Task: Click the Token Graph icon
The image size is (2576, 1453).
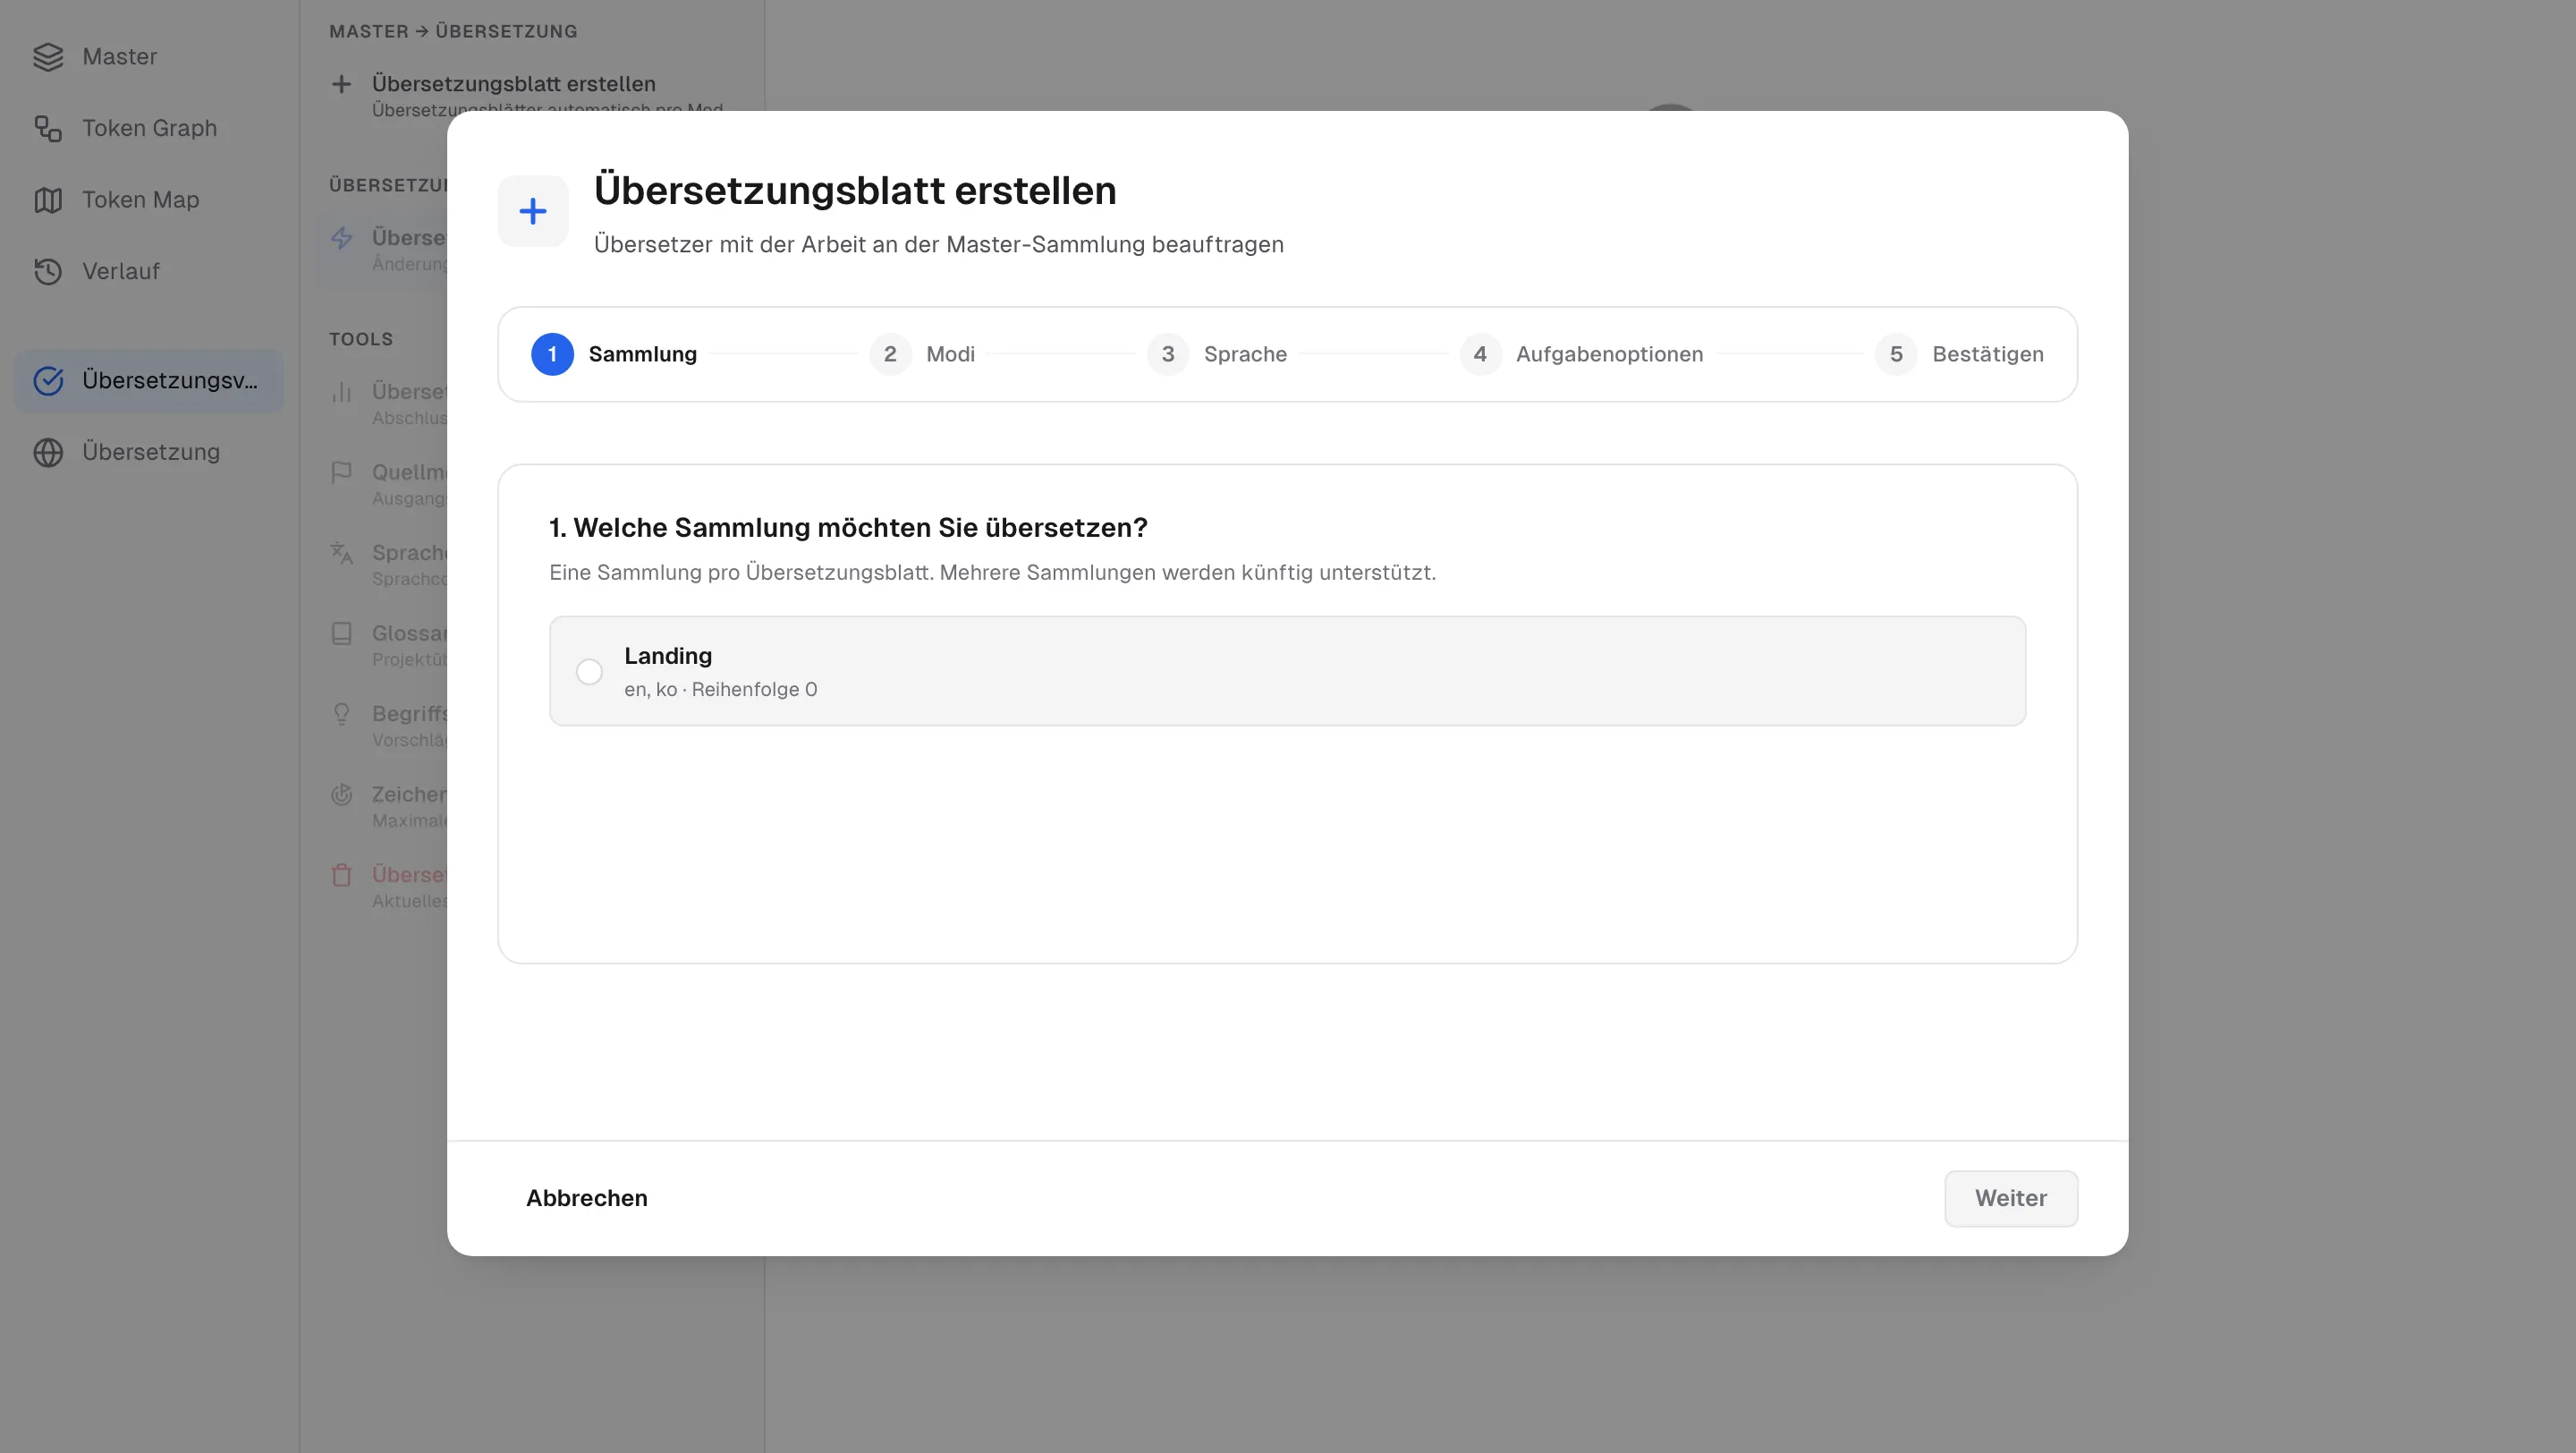Action: [x=48, y=128]
